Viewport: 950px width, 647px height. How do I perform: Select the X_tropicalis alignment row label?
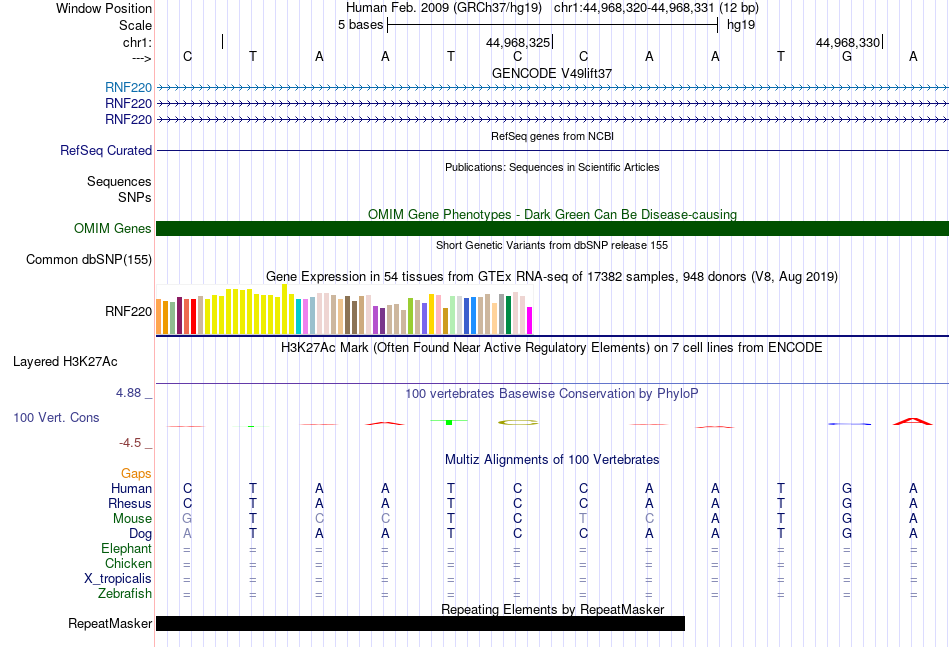(x=118, y=579)
